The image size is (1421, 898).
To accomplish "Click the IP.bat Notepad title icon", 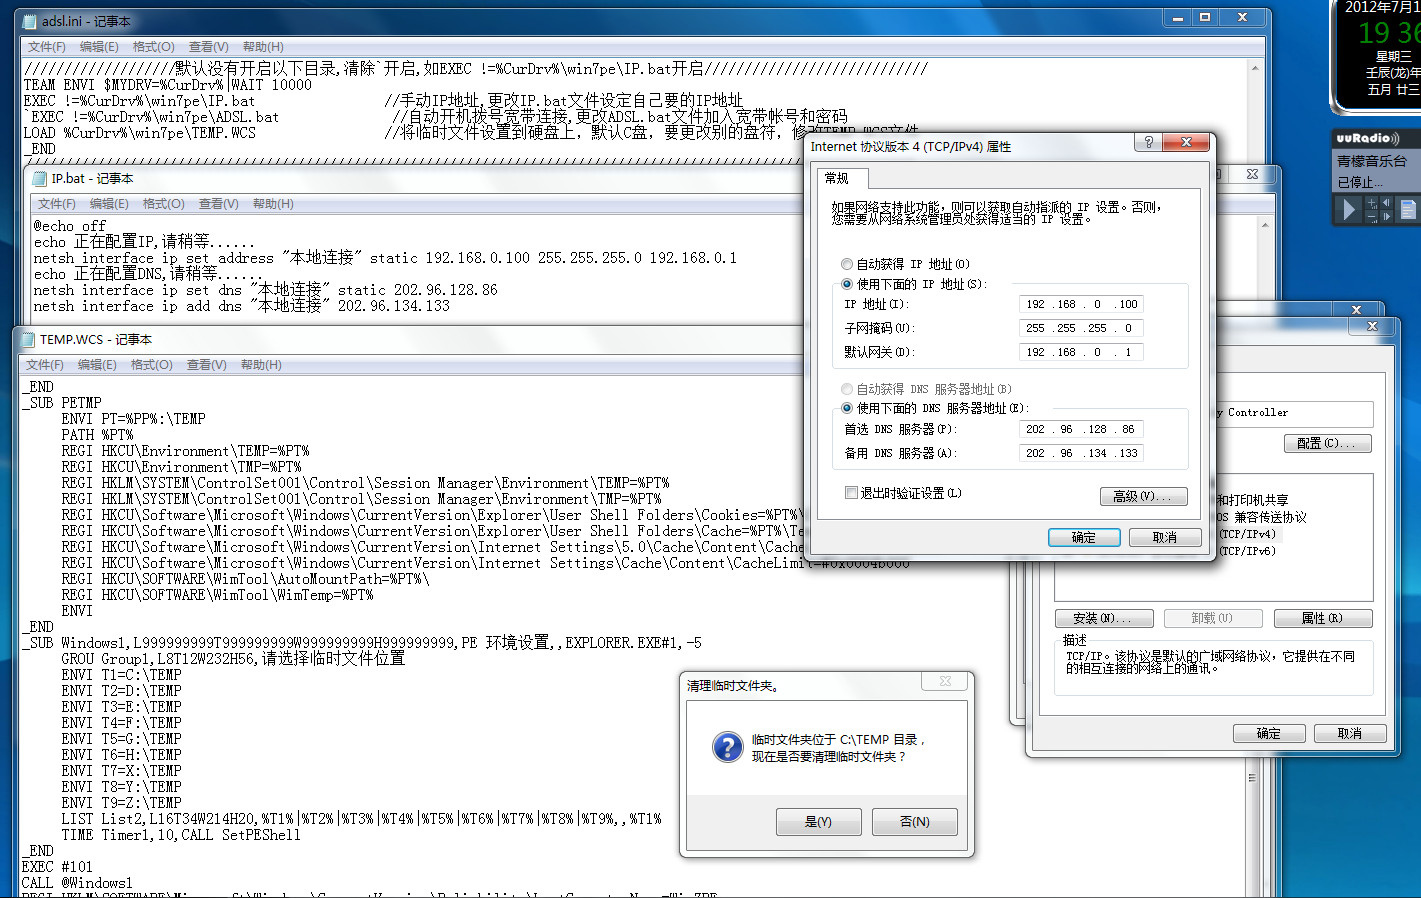I will pyautogui.click(x=41, y=179).
